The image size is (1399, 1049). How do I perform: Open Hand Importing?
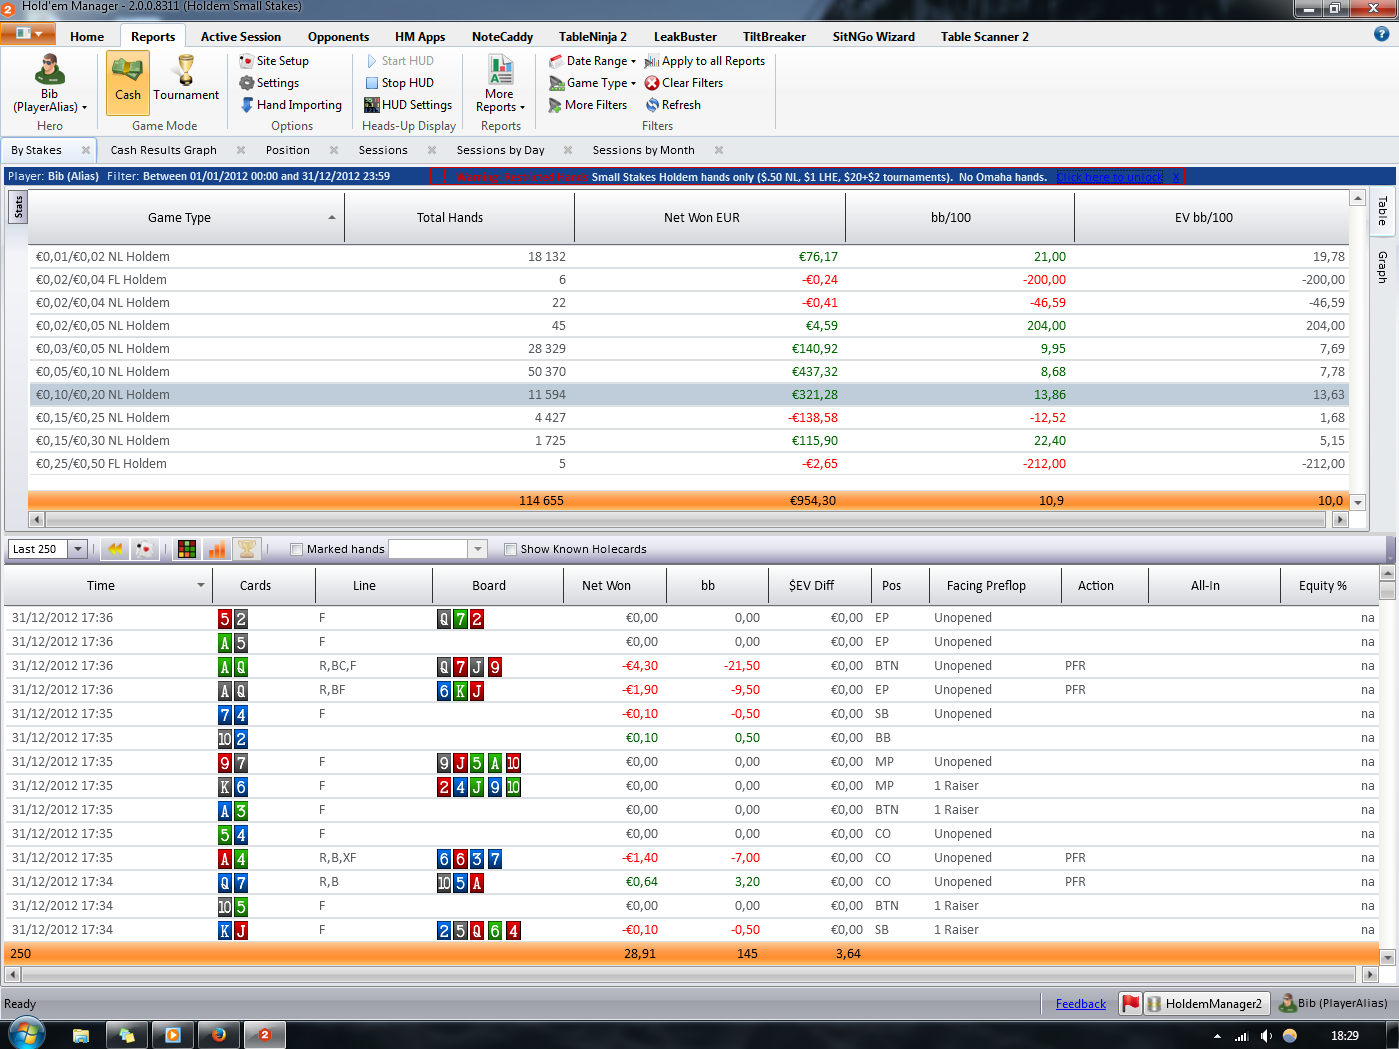291,105
